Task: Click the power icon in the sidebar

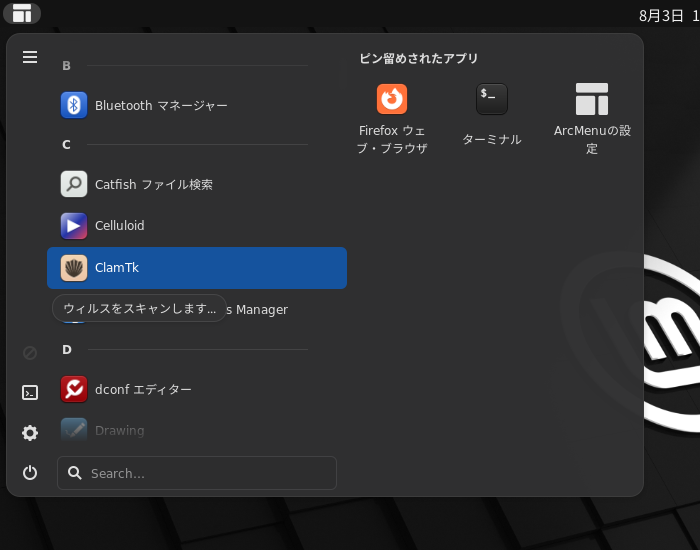Action: [x=30, y=473]
